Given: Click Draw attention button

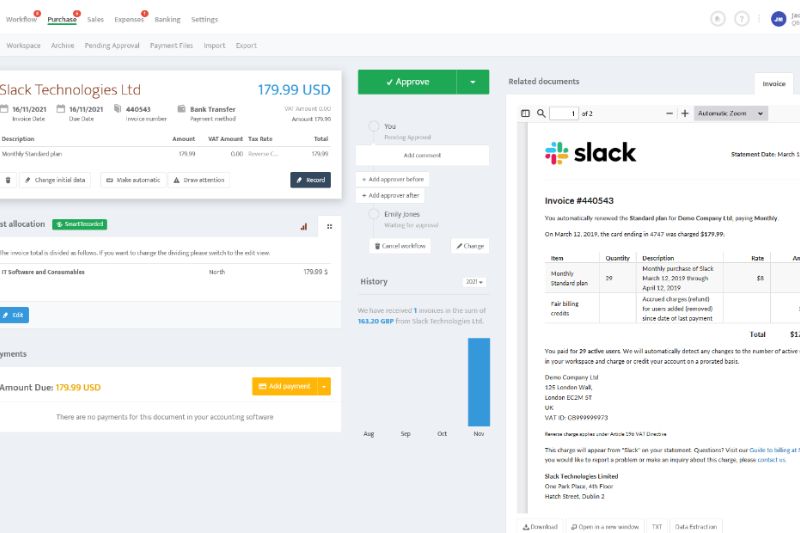Looking at the screenshot, I should click(199, 180).
